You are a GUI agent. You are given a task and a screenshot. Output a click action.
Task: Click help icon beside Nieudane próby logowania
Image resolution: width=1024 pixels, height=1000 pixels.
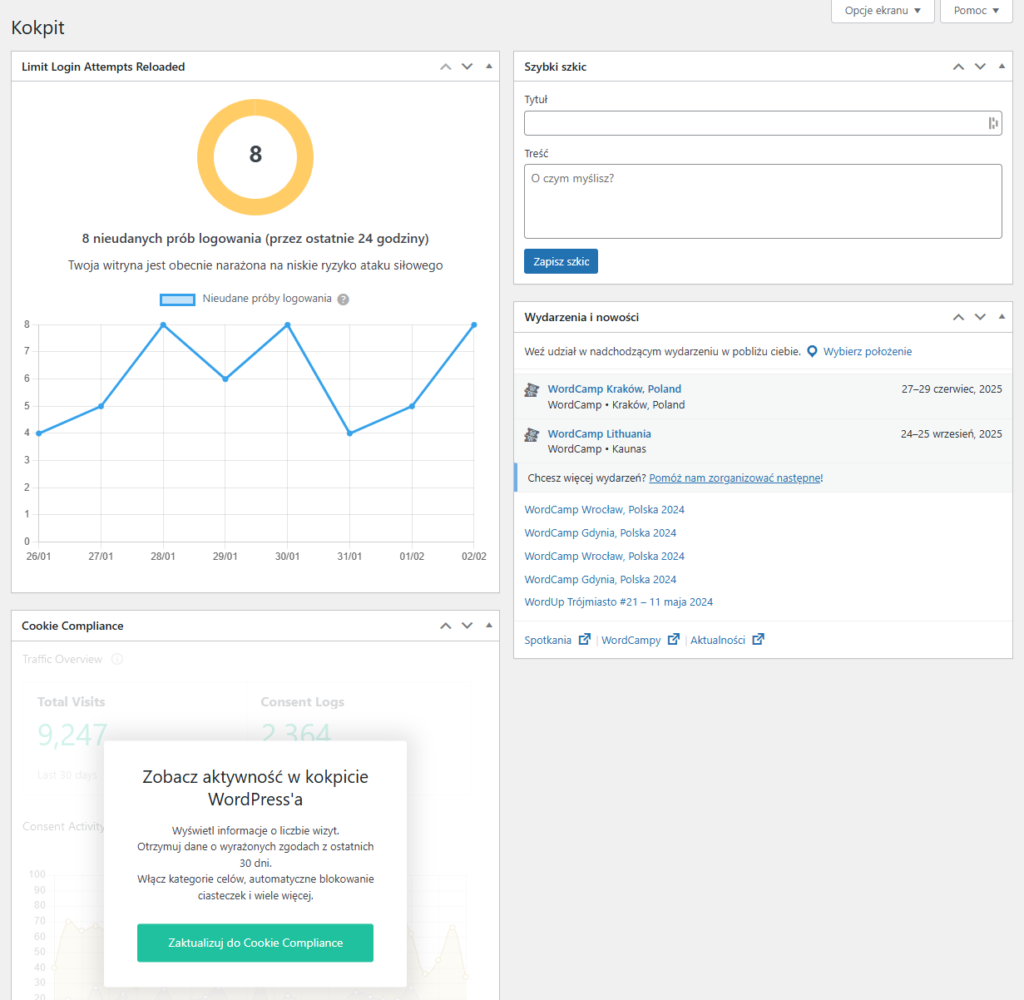pos(343,299)
